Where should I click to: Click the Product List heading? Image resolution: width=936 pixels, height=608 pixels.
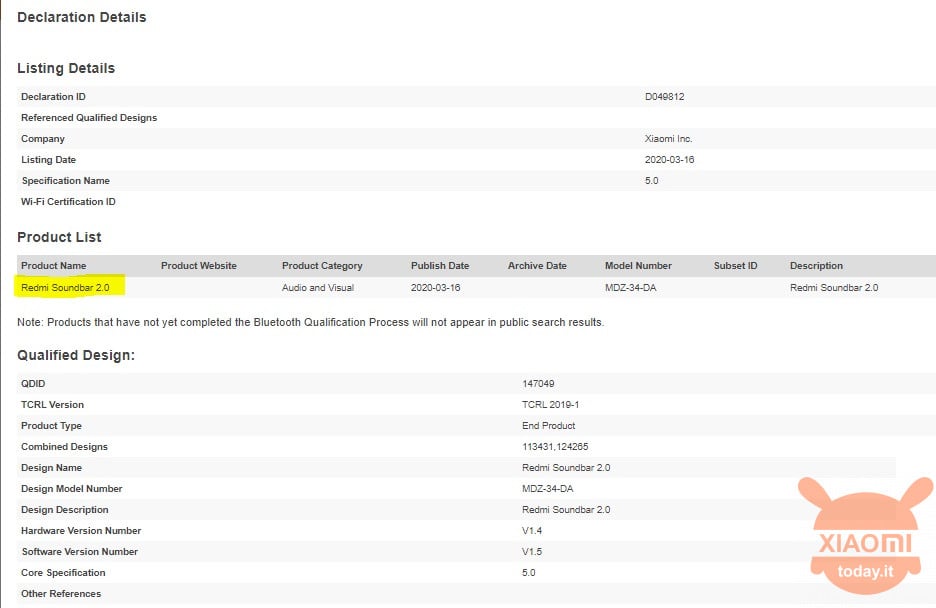point(59,237)
